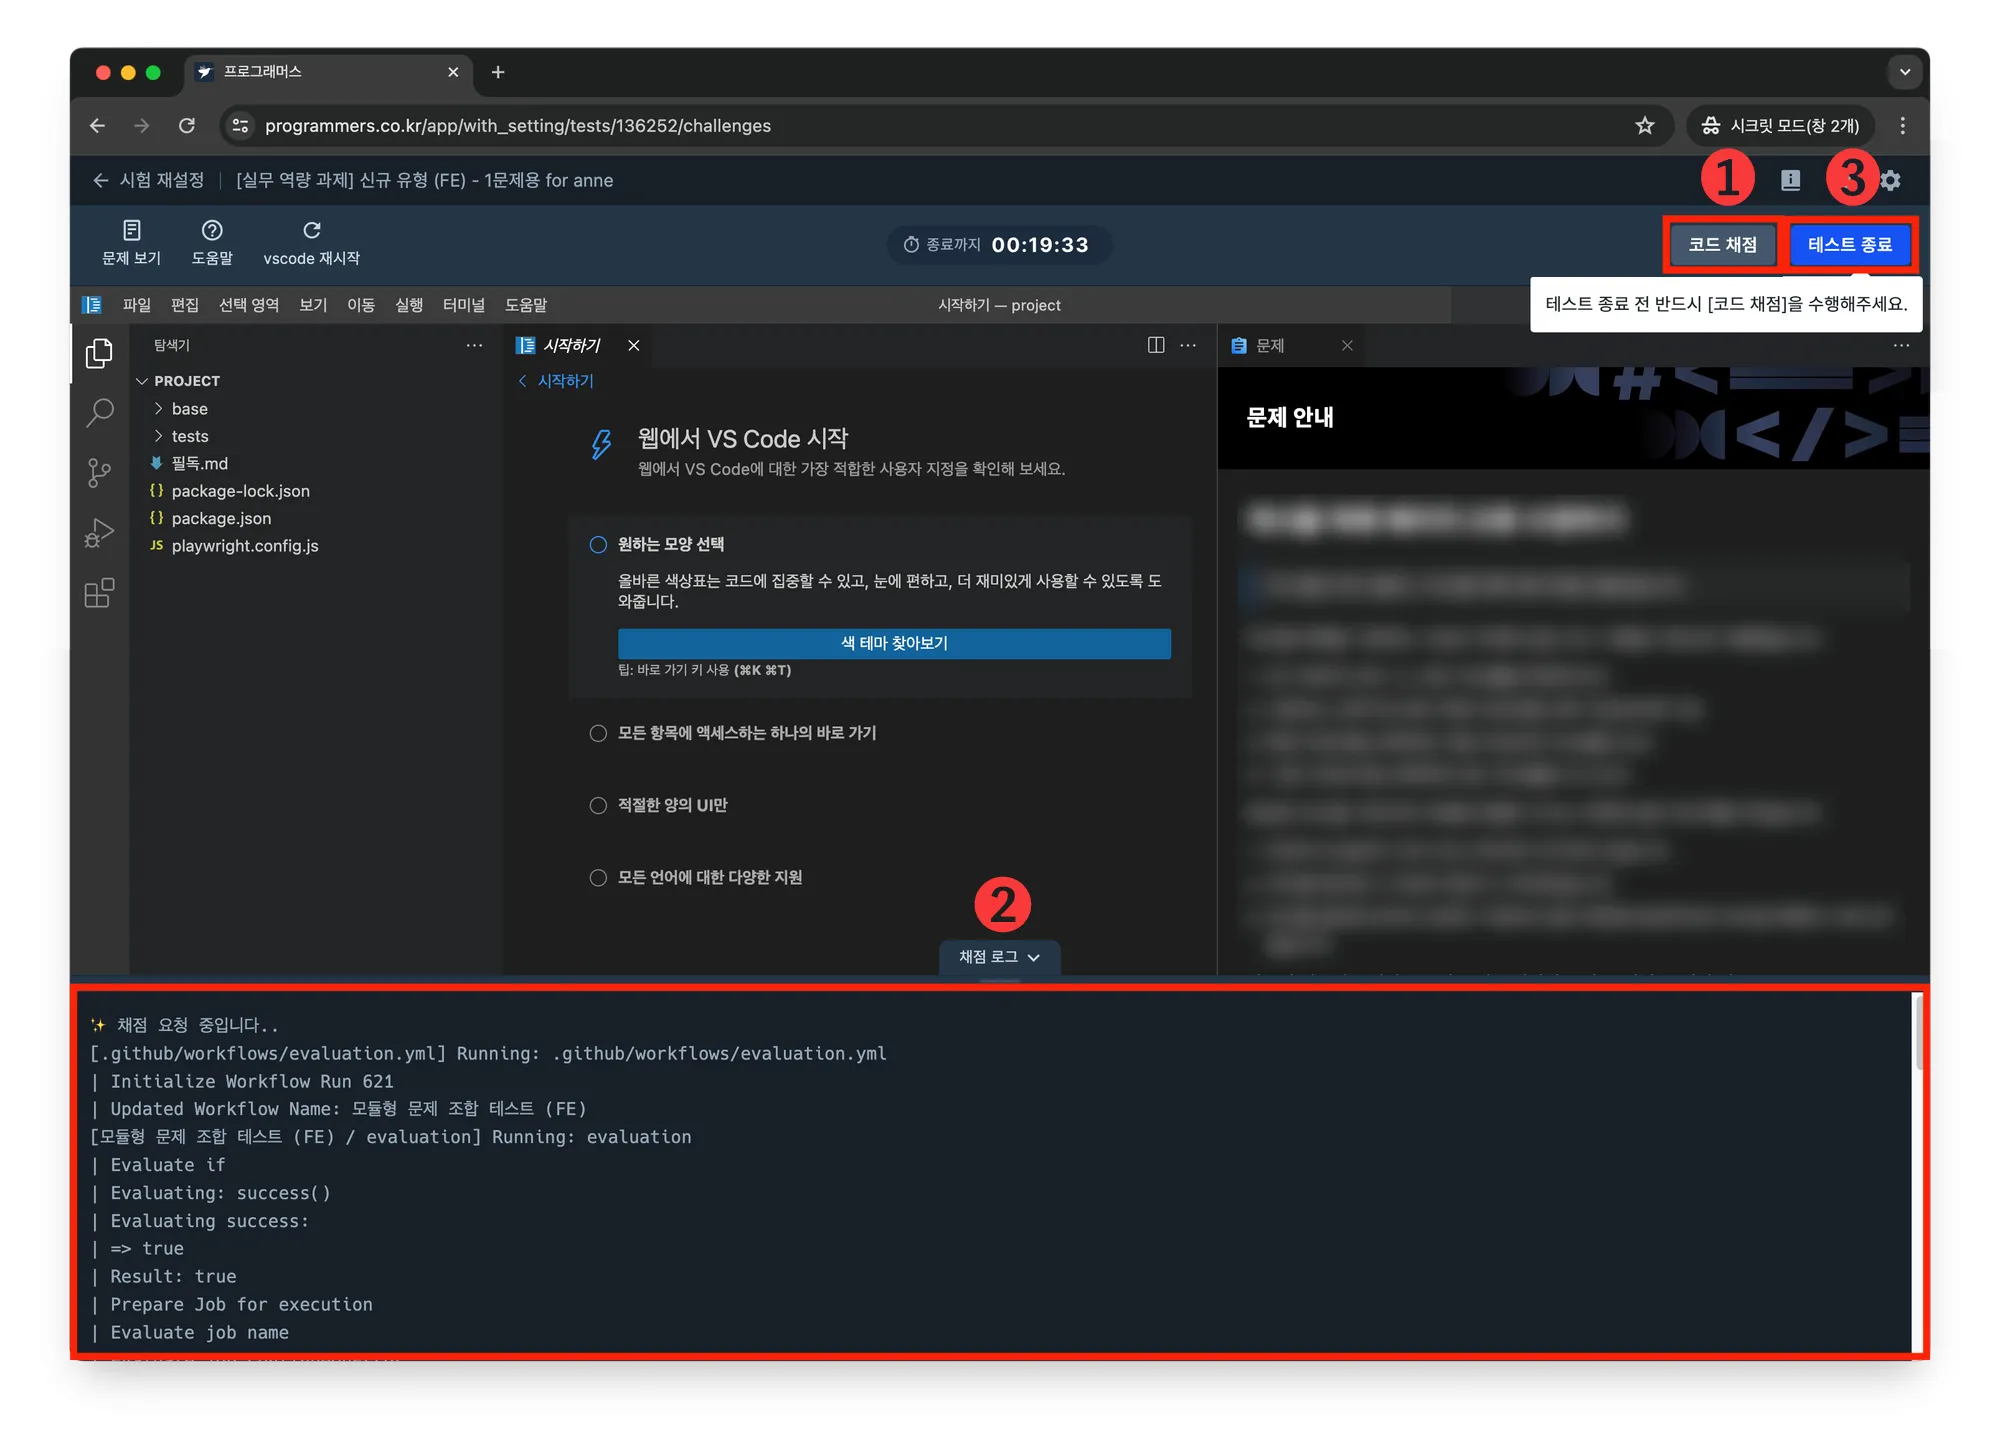The image size is (2000, 1453).
Task: Split the editor with layout icon
Action: [1155, 345]
